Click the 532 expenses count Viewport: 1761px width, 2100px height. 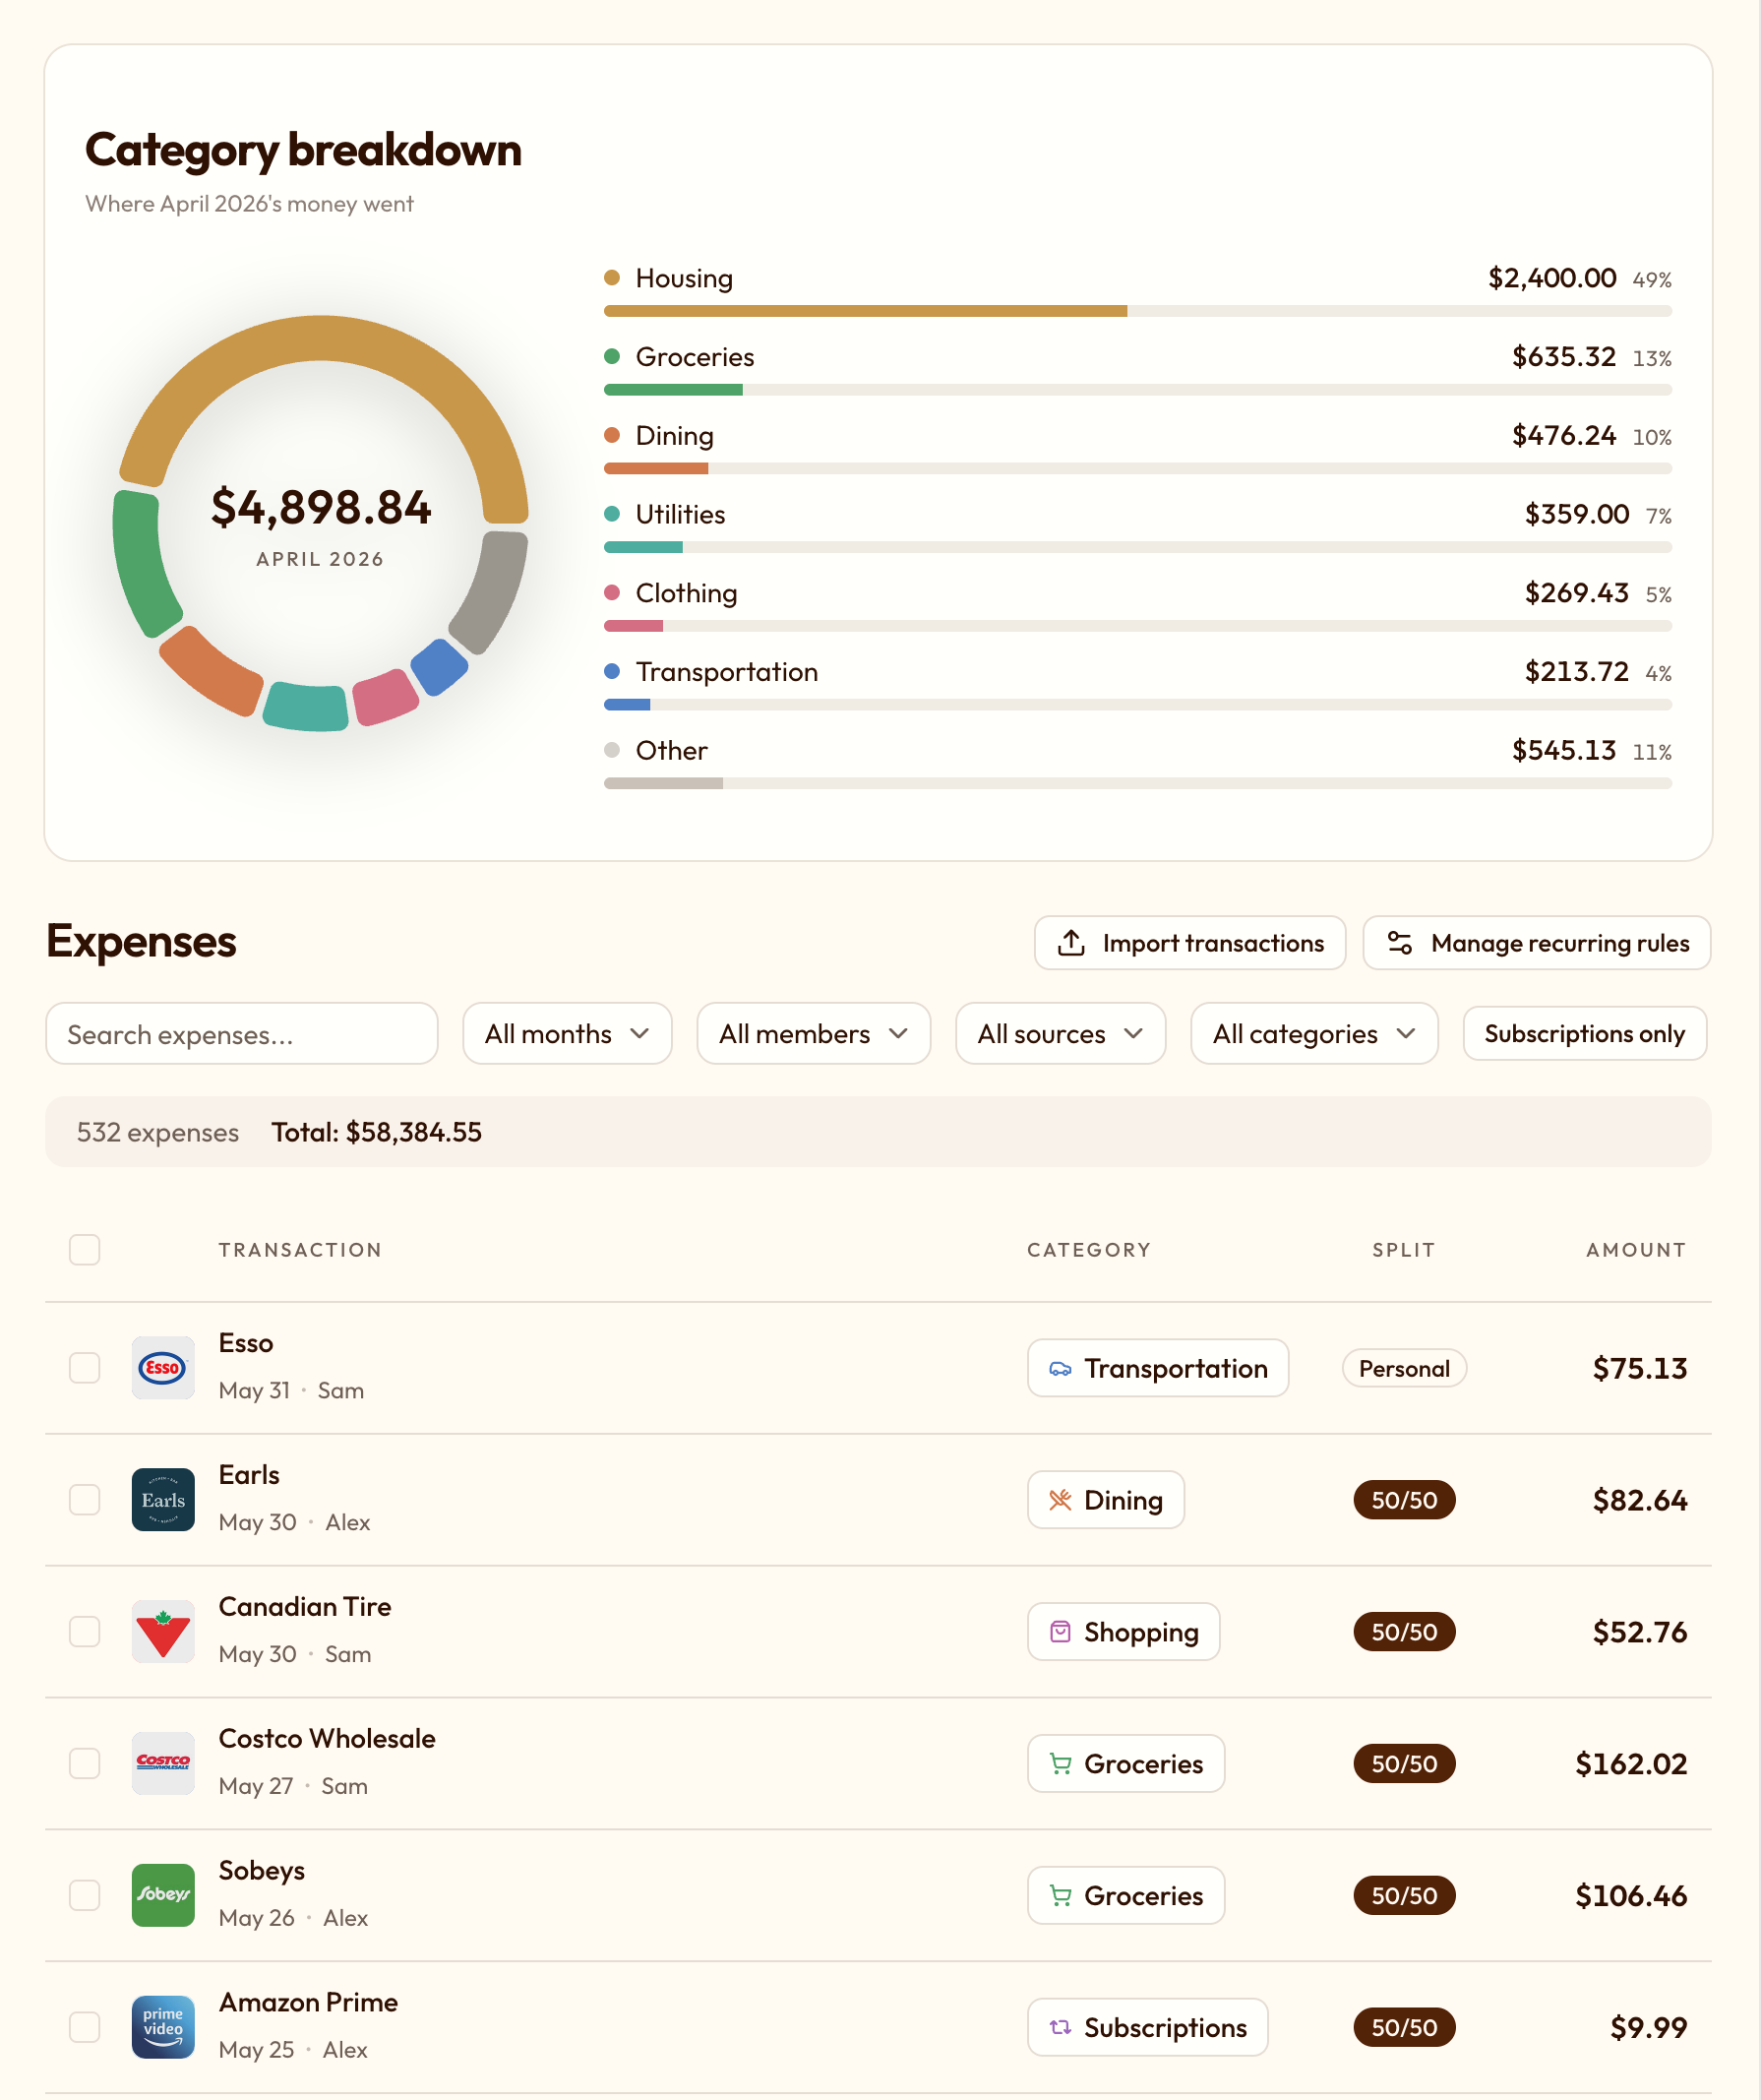158,1133
